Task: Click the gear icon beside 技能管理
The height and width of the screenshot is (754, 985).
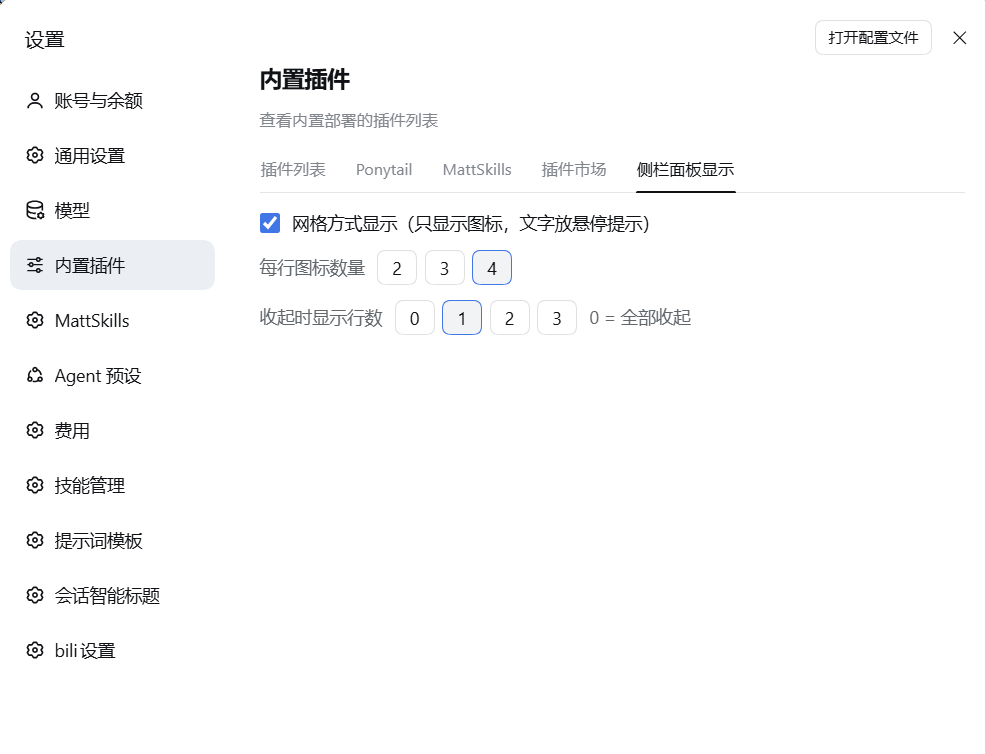Action: [35, 485]
